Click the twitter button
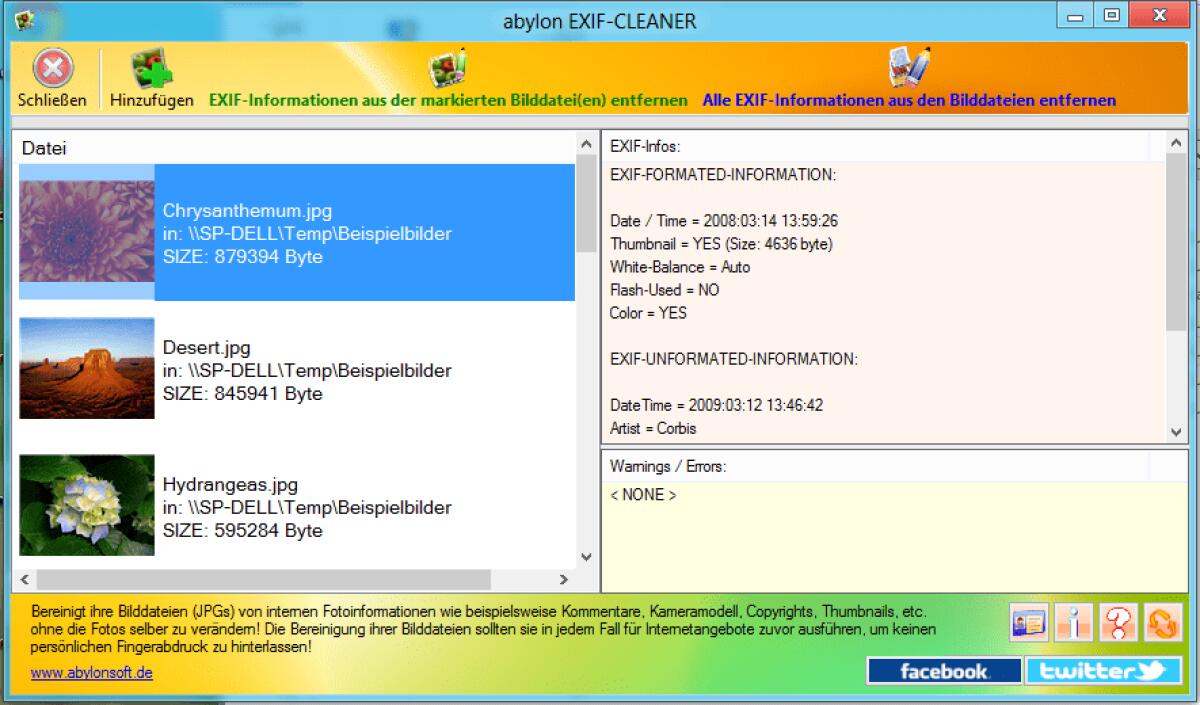Viewport: 1200px width, 705px height. click(x=1103, y=671)
